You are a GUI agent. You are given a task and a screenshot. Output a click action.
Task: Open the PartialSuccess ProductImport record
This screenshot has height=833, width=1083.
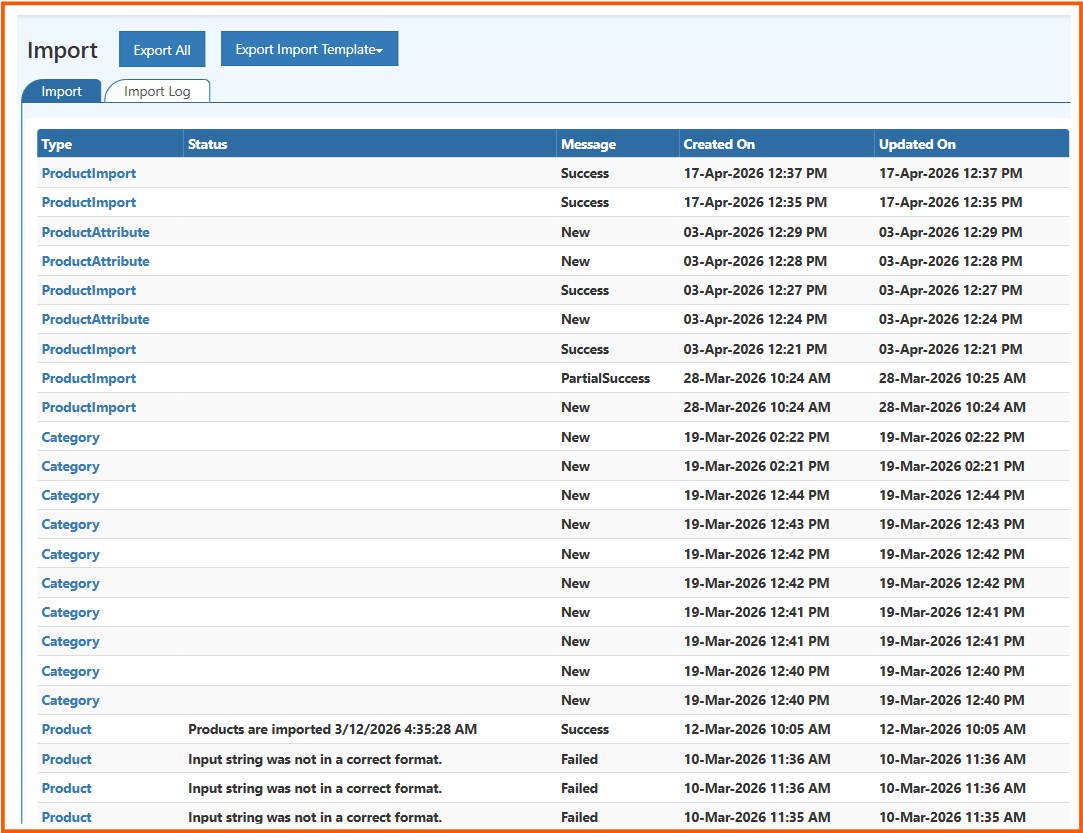pos(88,378)
